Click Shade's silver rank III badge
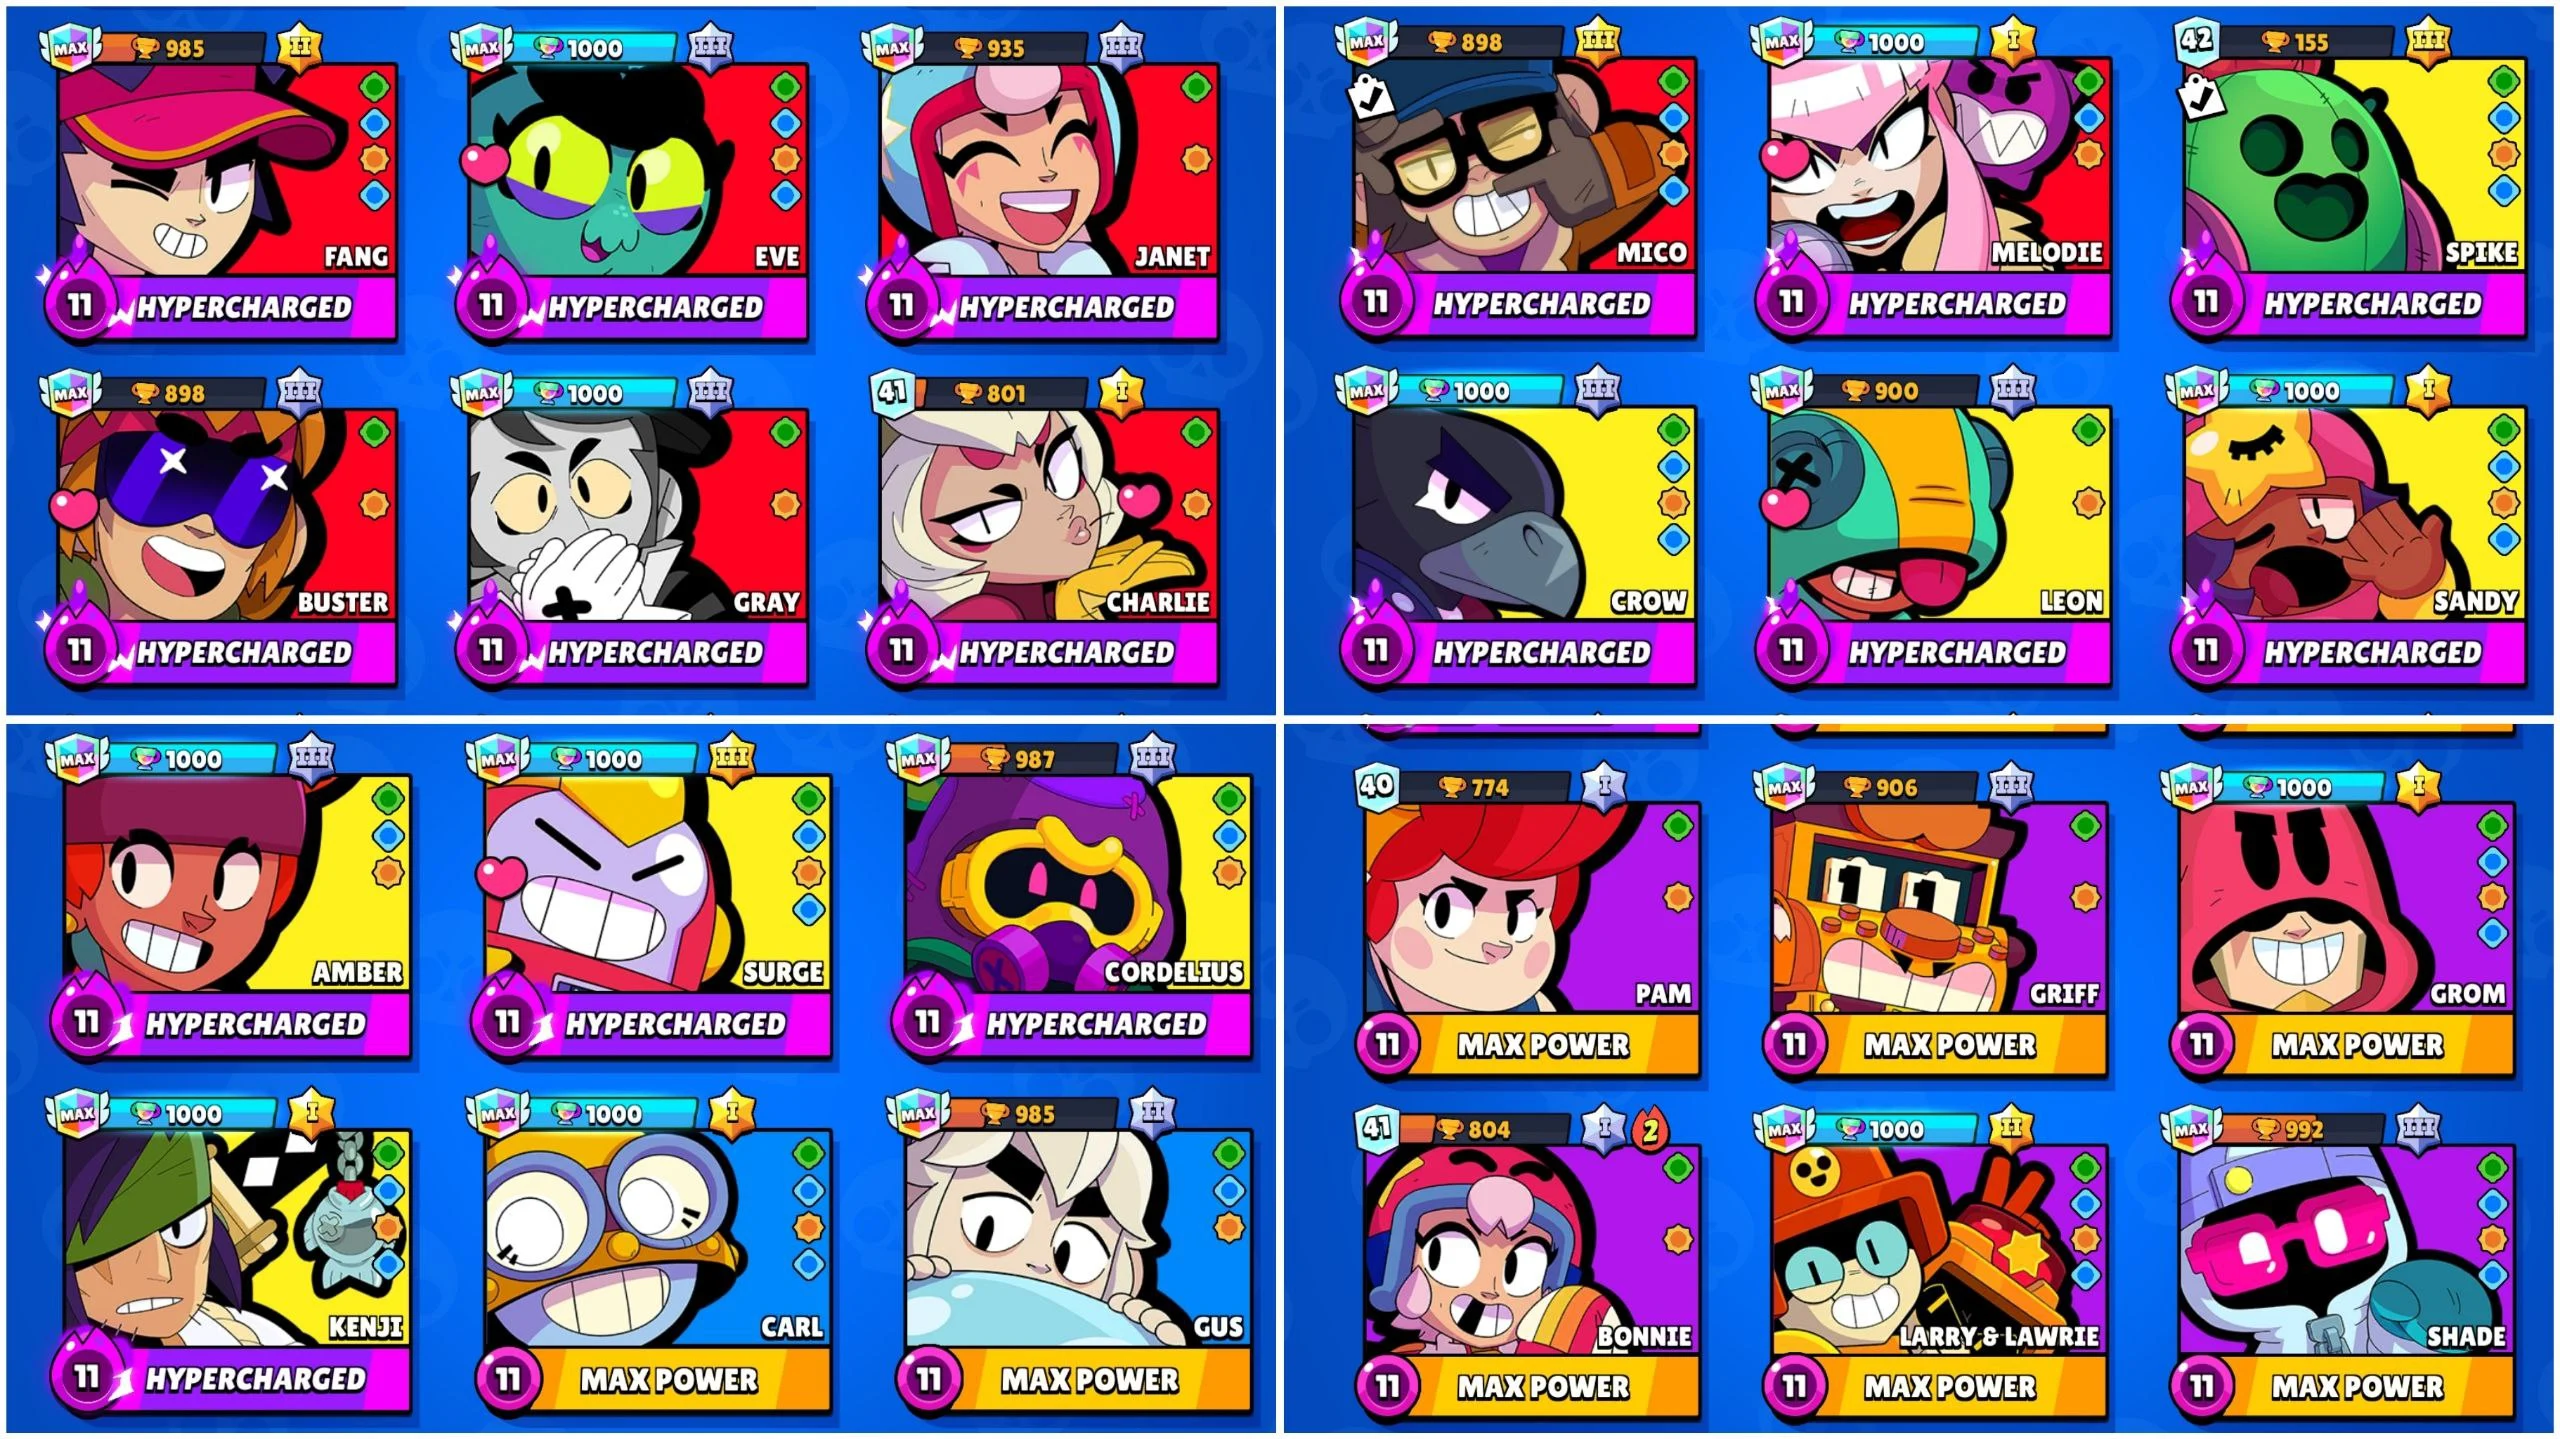This screenshot has width=2560, height=1439. [2418, 1128]
